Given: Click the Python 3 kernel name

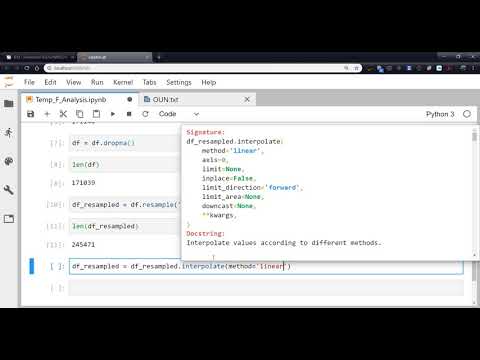Looking at the screenshot, I should (440, 114).
